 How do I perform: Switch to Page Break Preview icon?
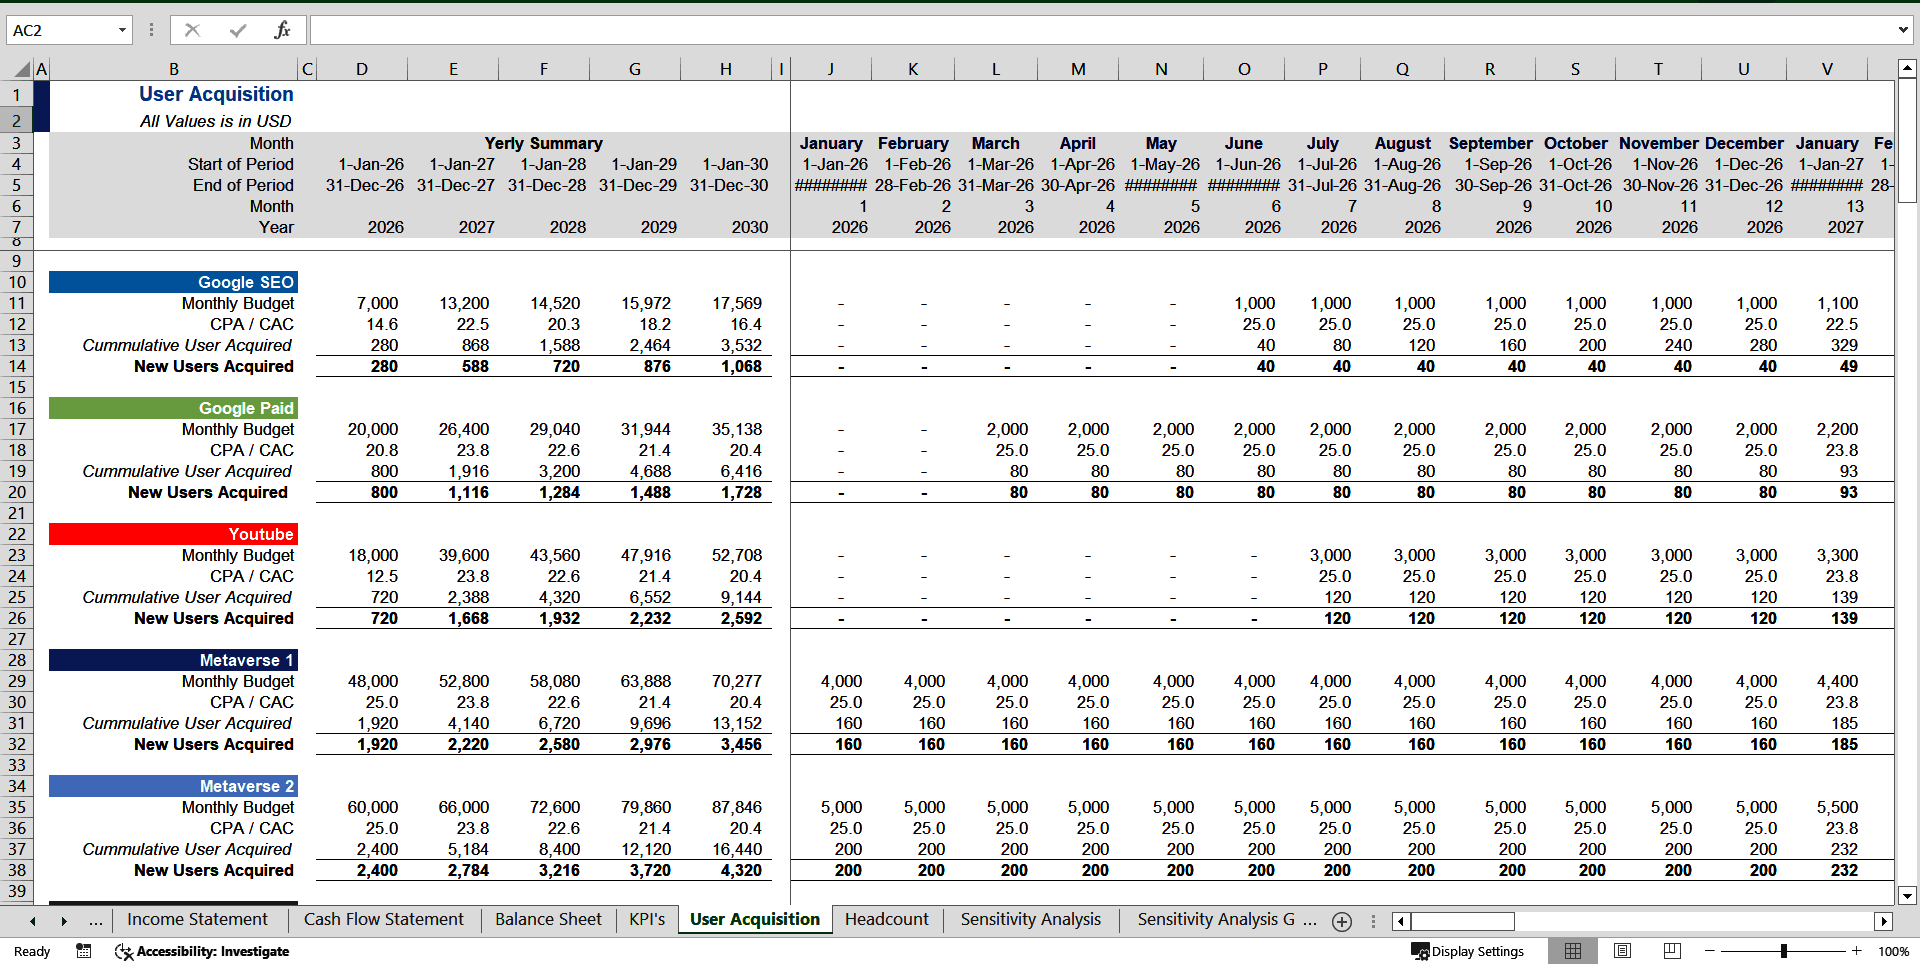1672,951
